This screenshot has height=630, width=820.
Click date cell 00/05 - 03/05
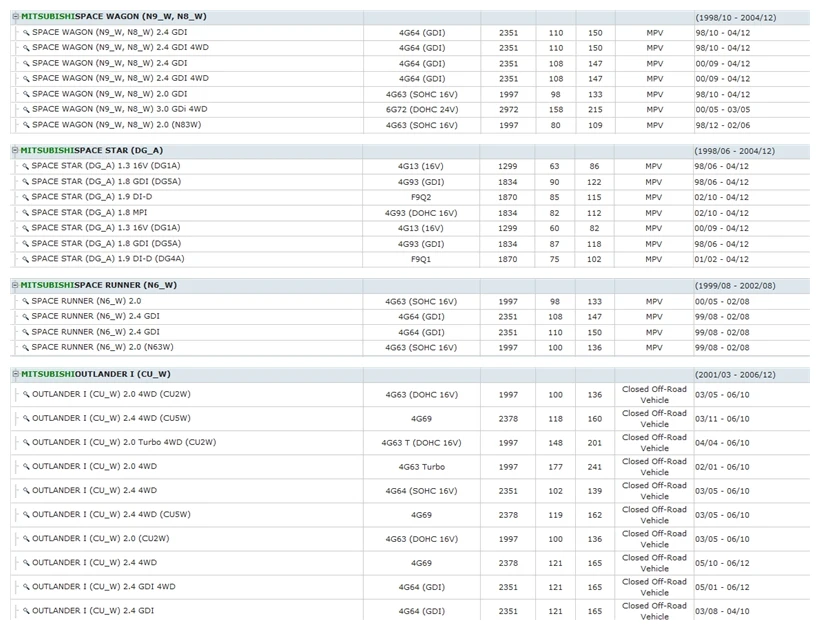tap(723, 110)
